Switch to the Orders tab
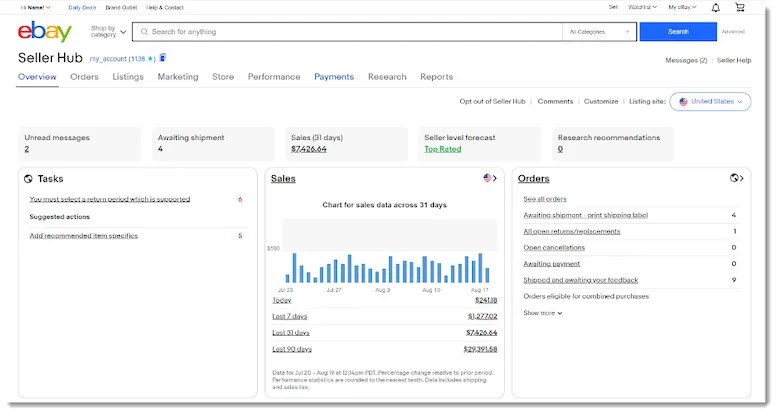The width and height of the screenshot is (776, 413). click(x=84, y=77)
